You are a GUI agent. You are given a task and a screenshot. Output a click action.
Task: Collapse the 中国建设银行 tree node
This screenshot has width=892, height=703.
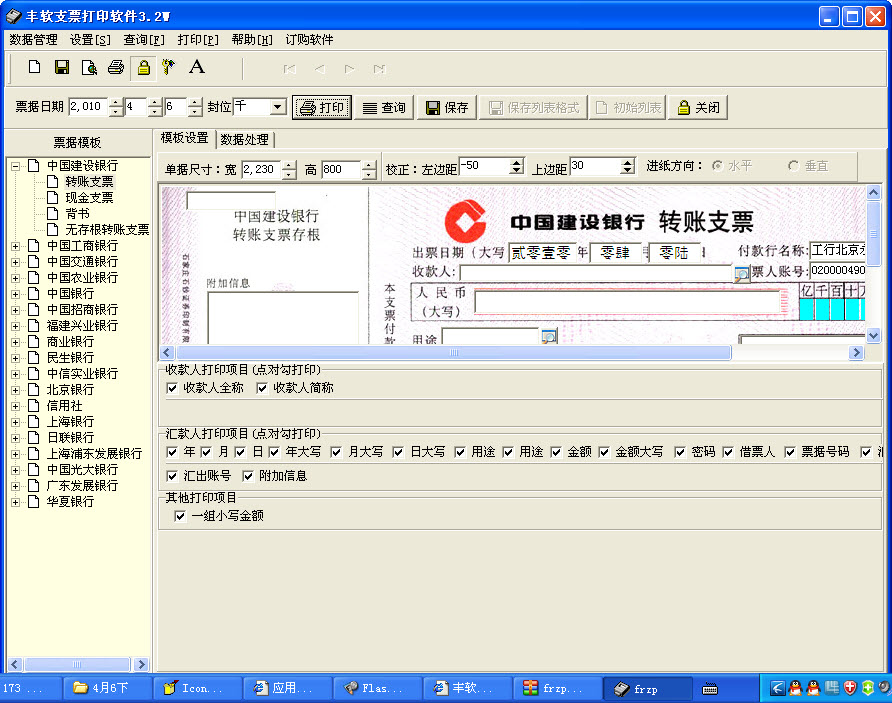coord(16,166)
